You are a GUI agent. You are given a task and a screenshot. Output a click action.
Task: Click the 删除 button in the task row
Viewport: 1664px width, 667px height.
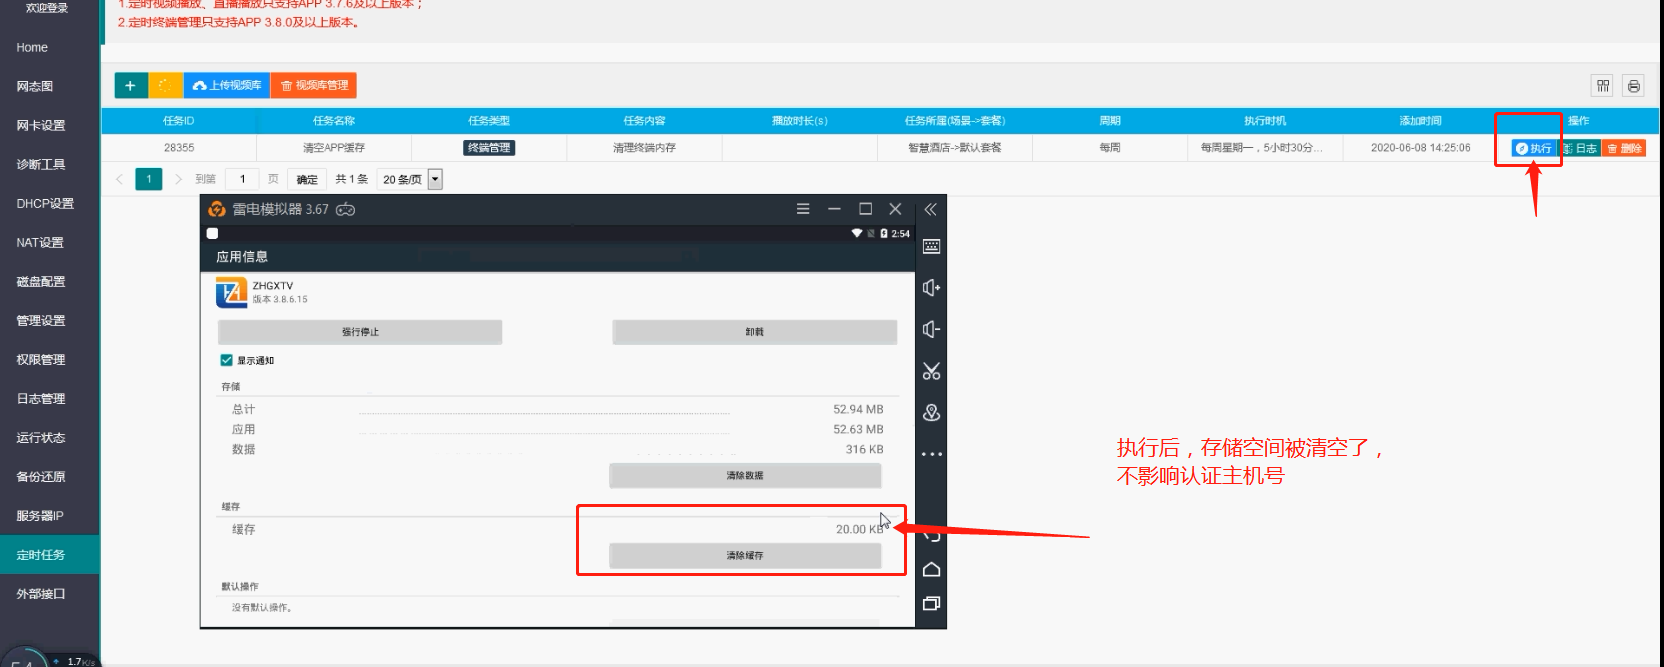(1624, 148)
